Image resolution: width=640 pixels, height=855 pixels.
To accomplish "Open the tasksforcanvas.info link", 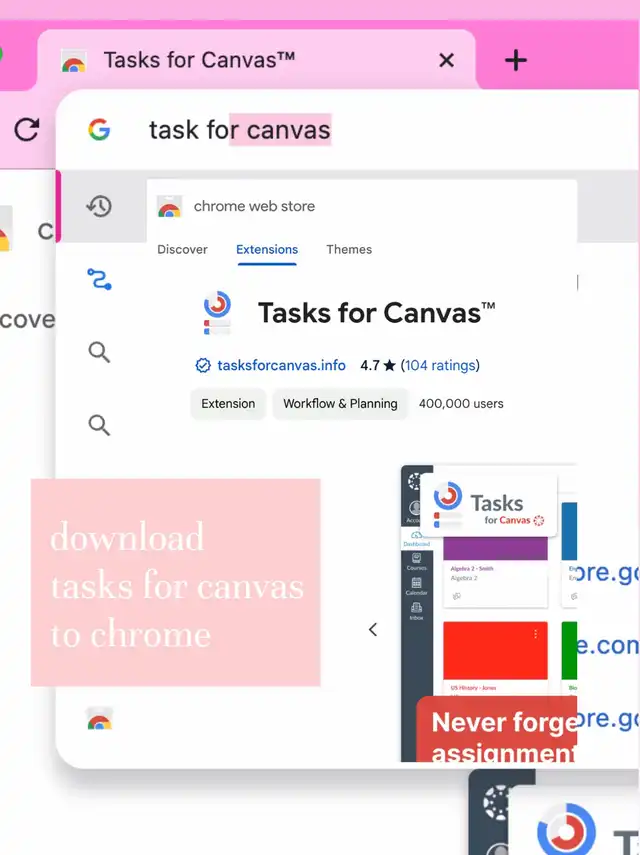I will (x=281, y=365).
